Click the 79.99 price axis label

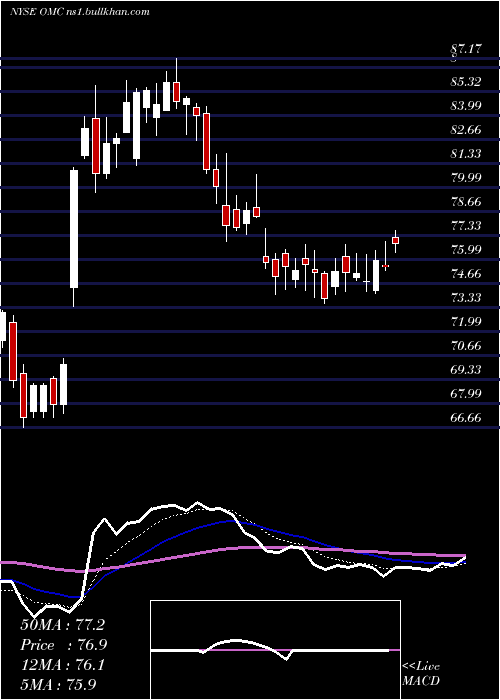point(466,178)
